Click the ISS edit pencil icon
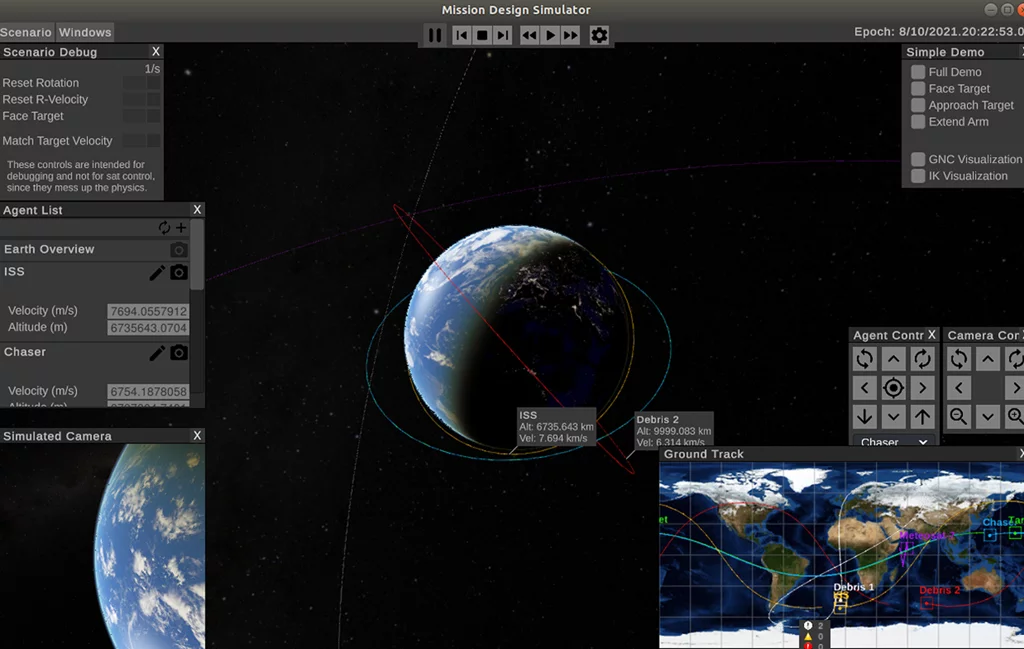 [x=157, y=272]
